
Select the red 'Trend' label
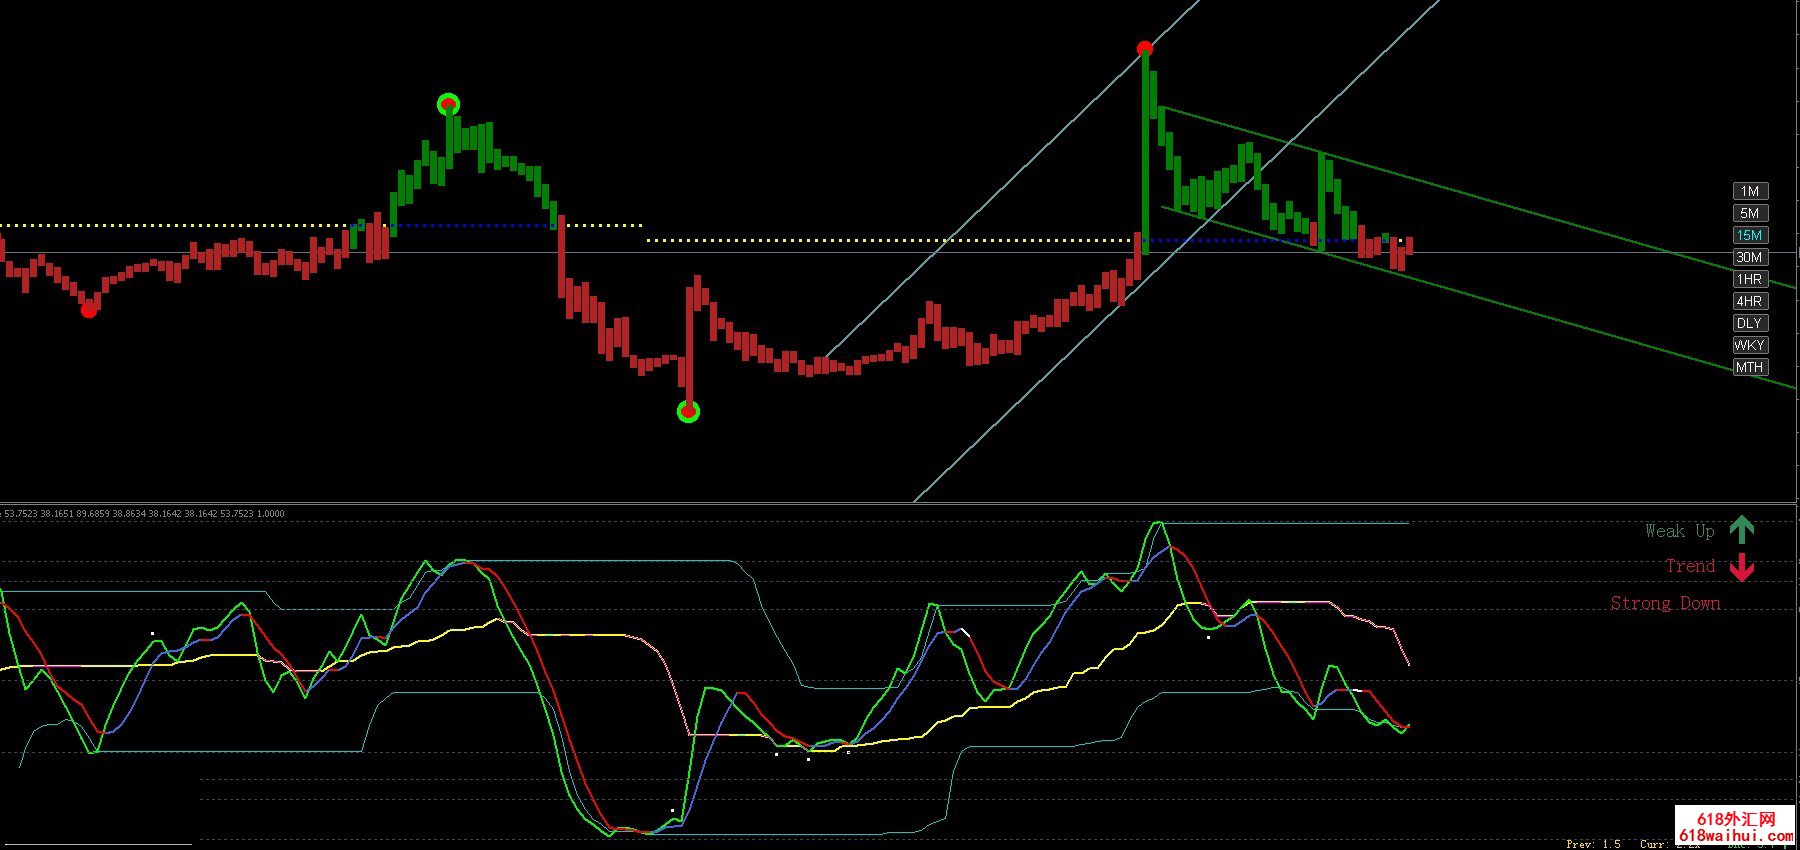pos(1690,566)
